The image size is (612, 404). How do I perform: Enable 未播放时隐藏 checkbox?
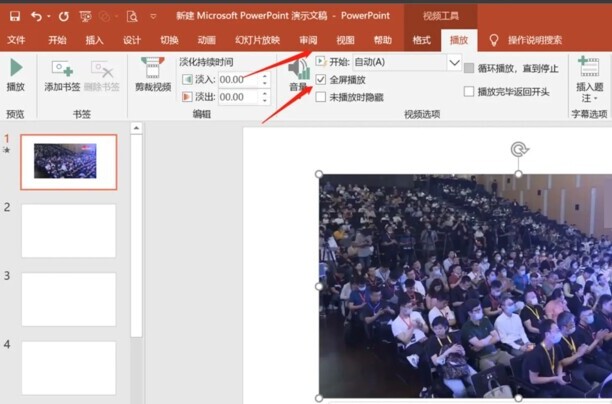[320, 97]
